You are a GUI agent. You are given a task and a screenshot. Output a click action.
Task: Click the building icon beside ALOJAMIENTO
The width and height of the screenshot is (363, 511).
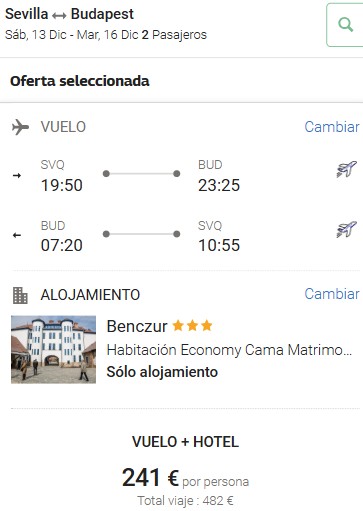(x=20, y=295)
